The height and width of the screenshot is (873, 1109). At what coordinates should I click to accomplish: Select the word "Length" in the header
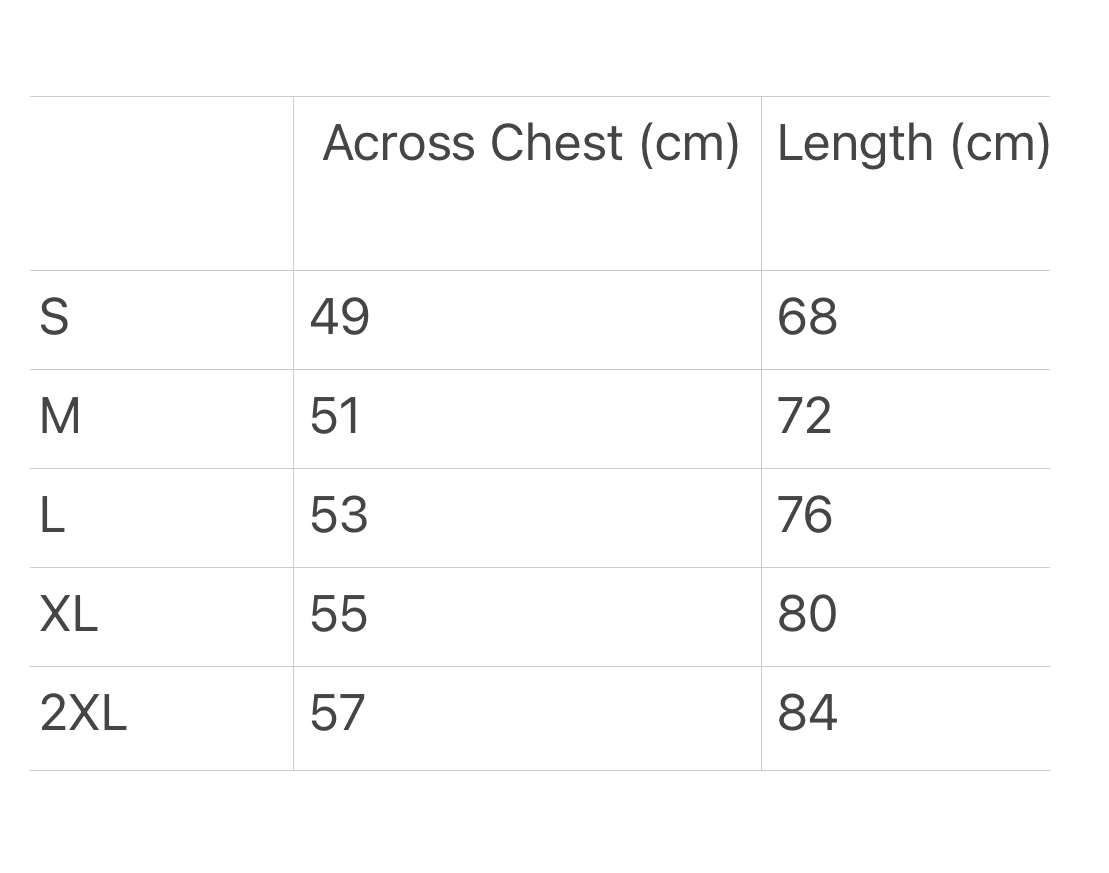pos(855,143)
